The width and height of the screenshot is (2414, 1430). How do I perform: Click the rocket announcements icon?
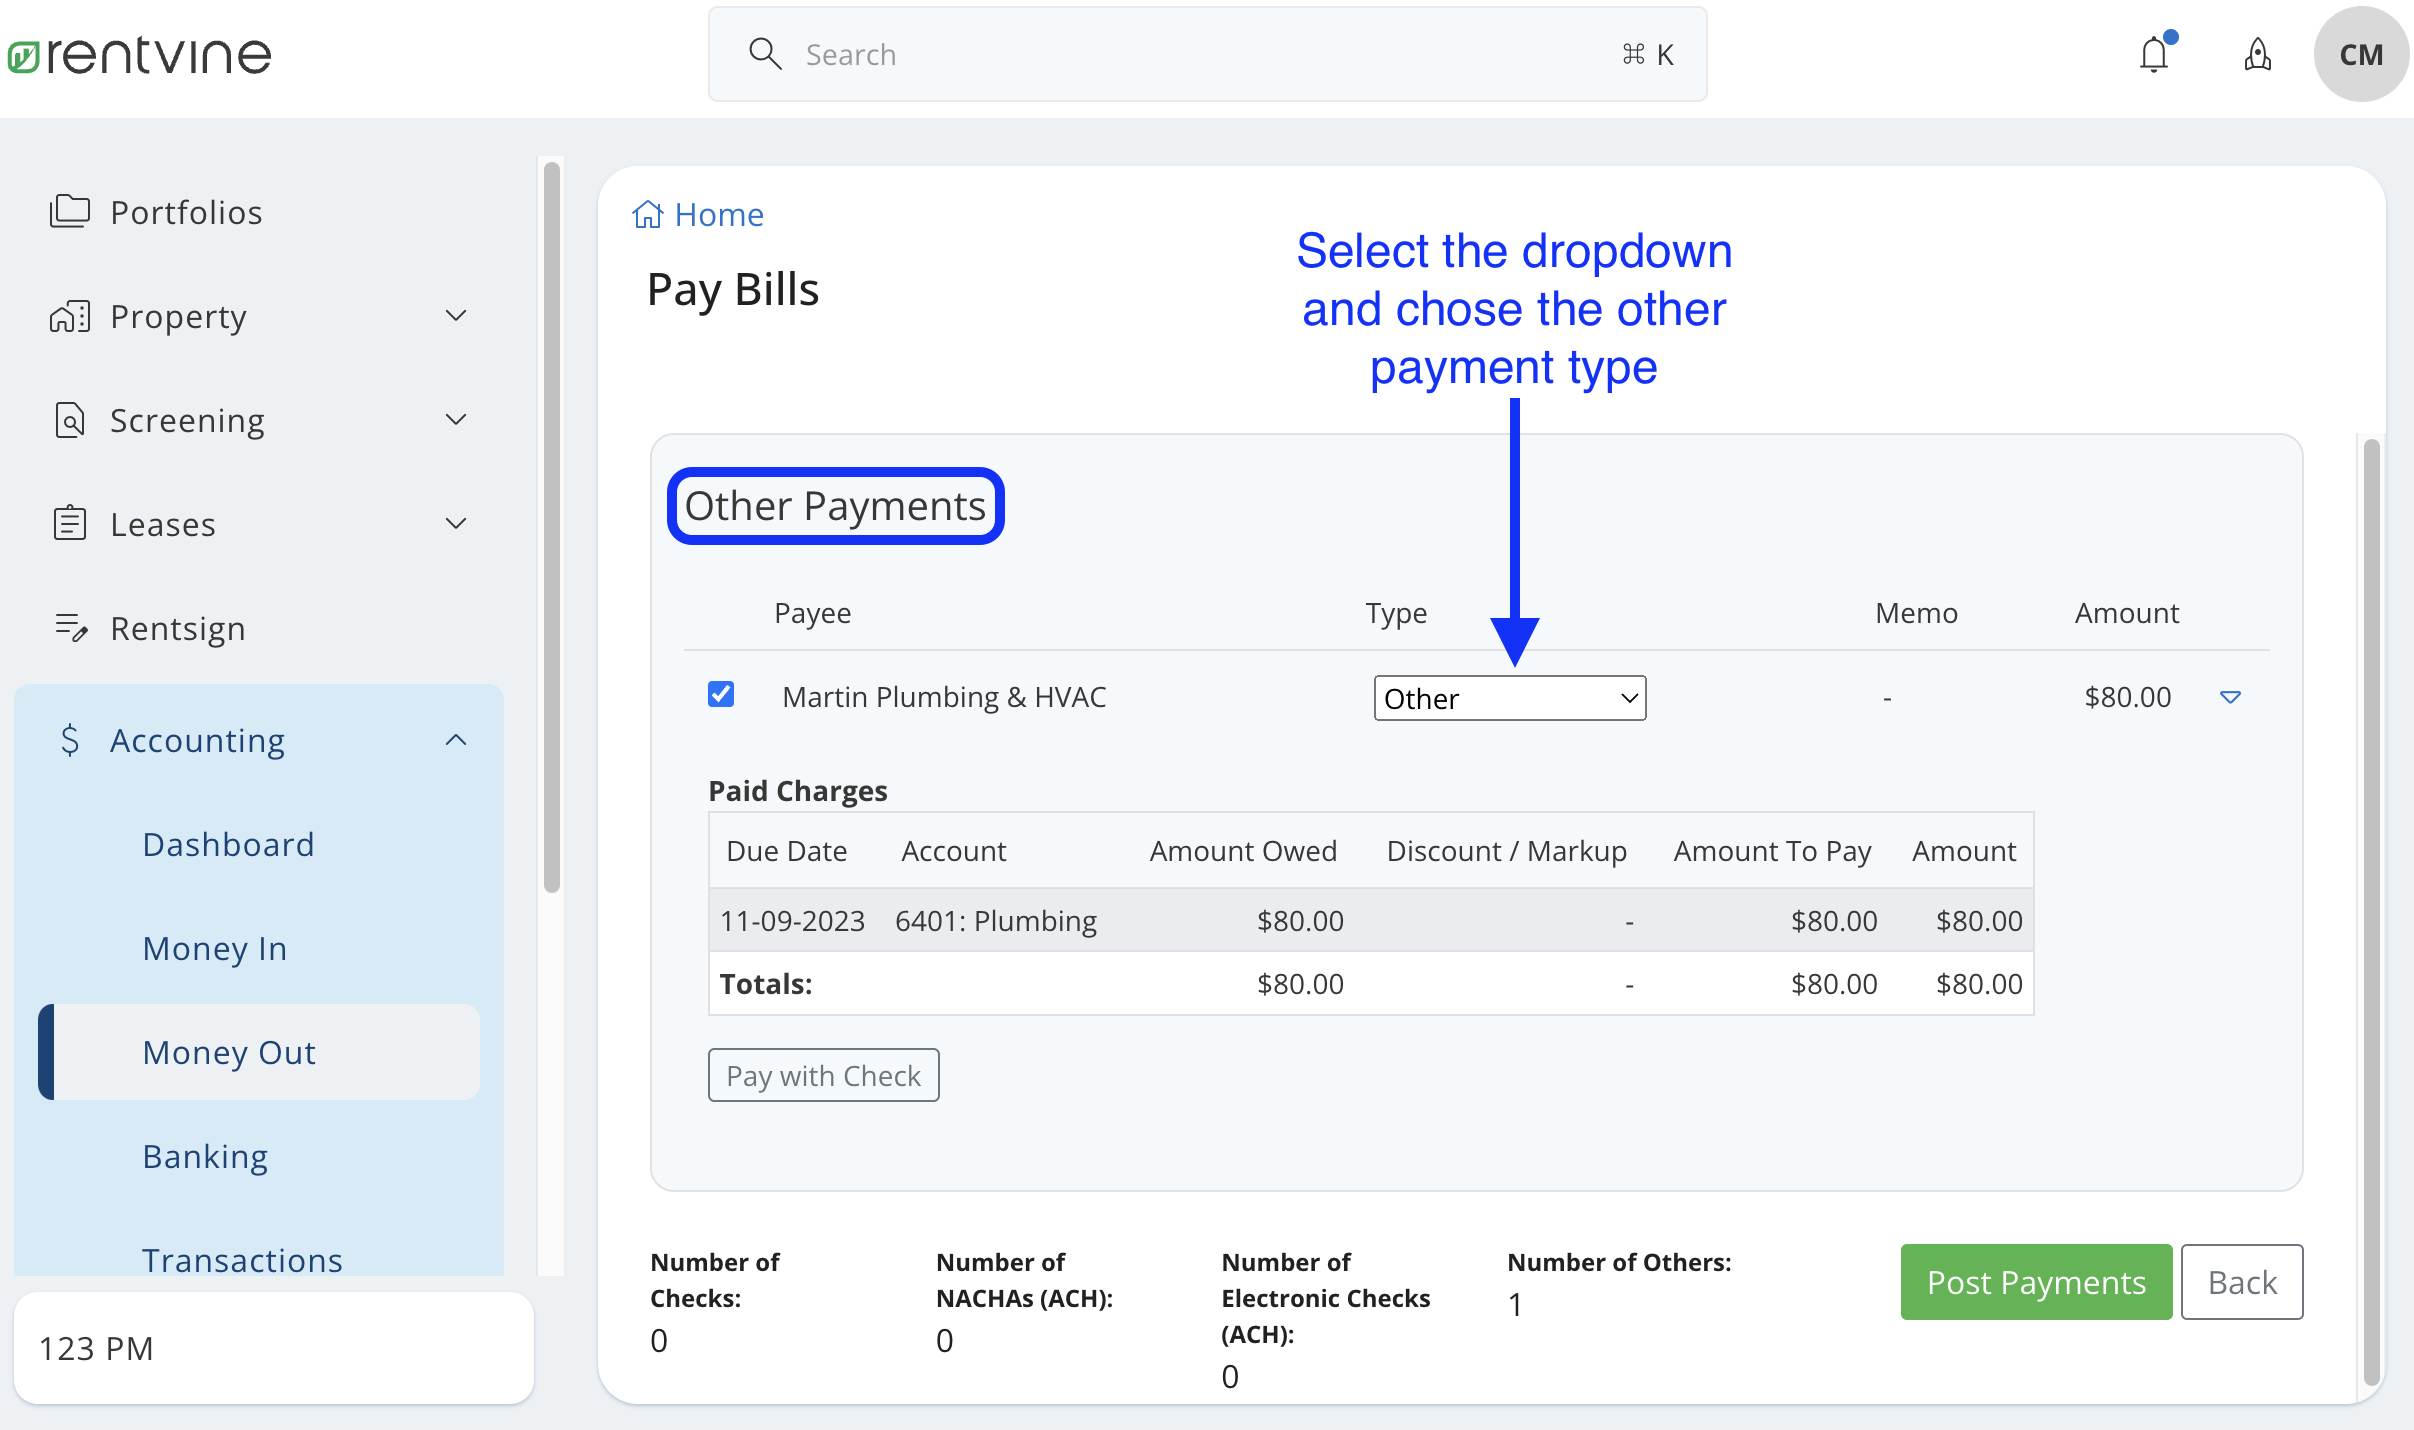coord(2257,55)
